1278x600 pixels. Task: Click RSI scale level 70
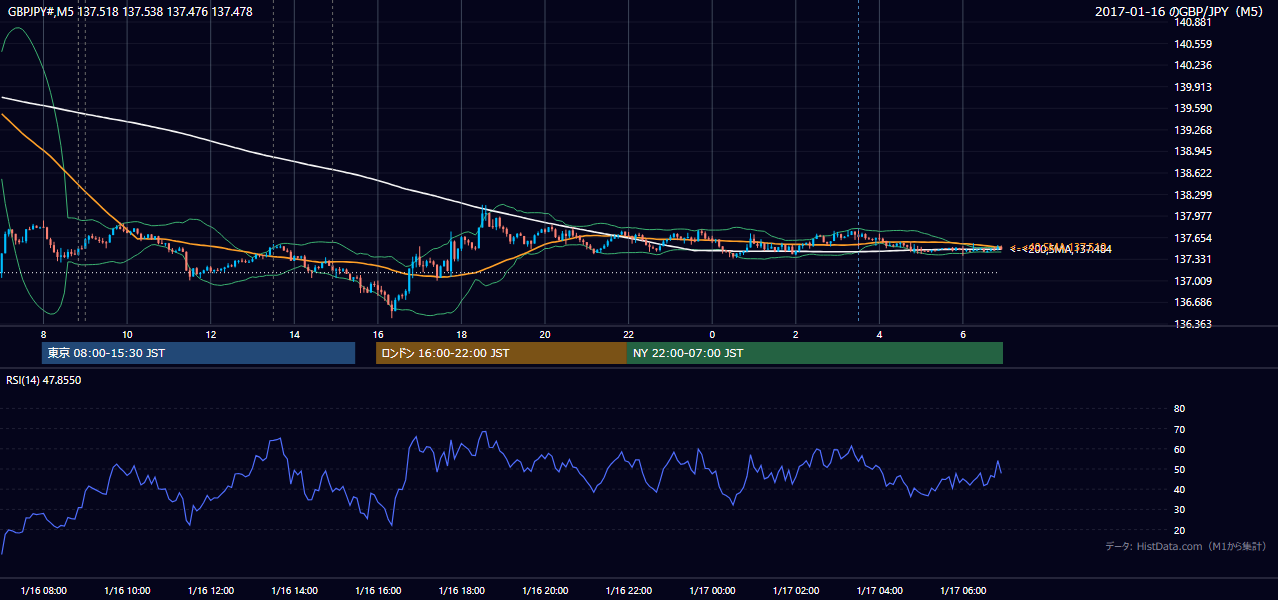[x=1179, y=429]
